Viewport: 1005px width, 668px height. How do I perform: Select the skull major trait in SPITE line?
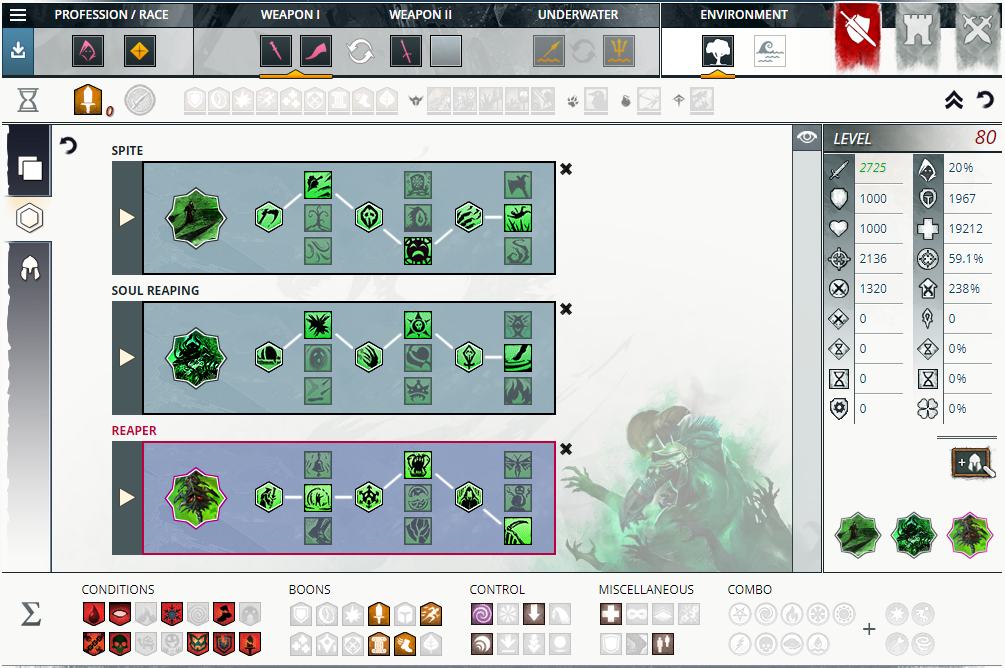coord(418,252)
